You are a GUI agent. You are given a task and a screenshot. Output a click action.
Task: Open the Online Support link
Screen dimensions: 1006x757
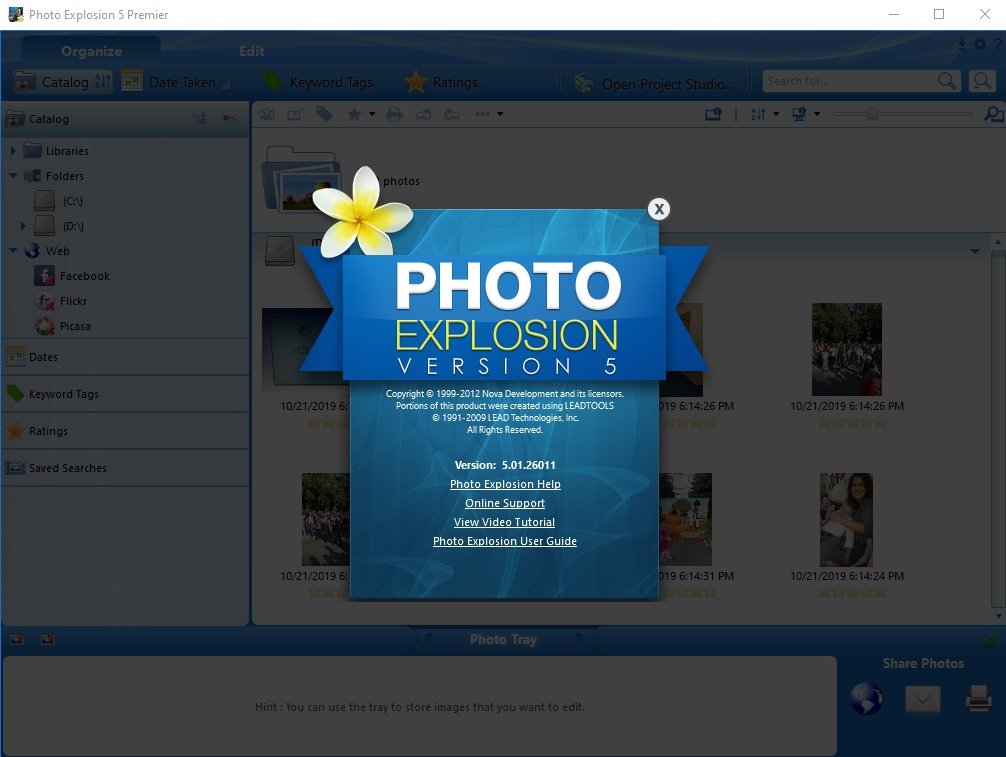(x=505, y=504)
